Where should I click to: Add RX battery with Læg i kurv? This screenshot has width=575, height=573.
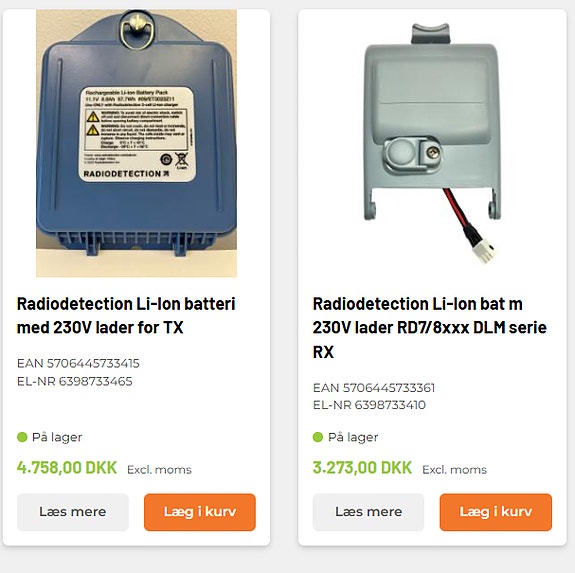(x=496, y=512)
